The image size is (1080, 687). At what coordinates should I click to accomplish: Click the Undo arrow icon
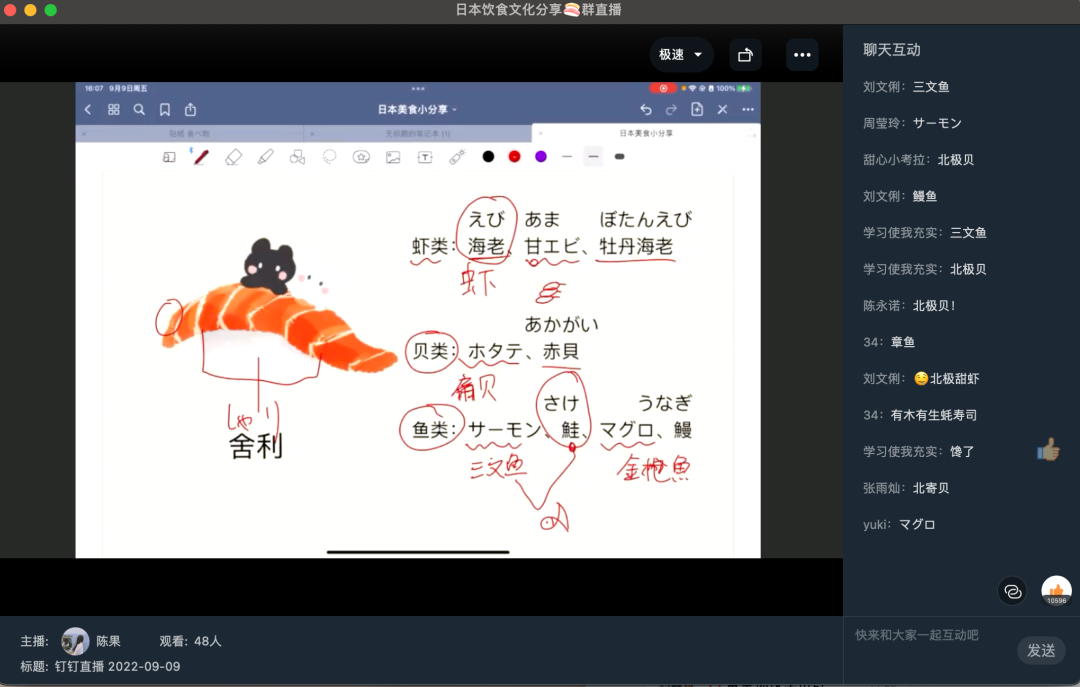(x=645, y=109)
